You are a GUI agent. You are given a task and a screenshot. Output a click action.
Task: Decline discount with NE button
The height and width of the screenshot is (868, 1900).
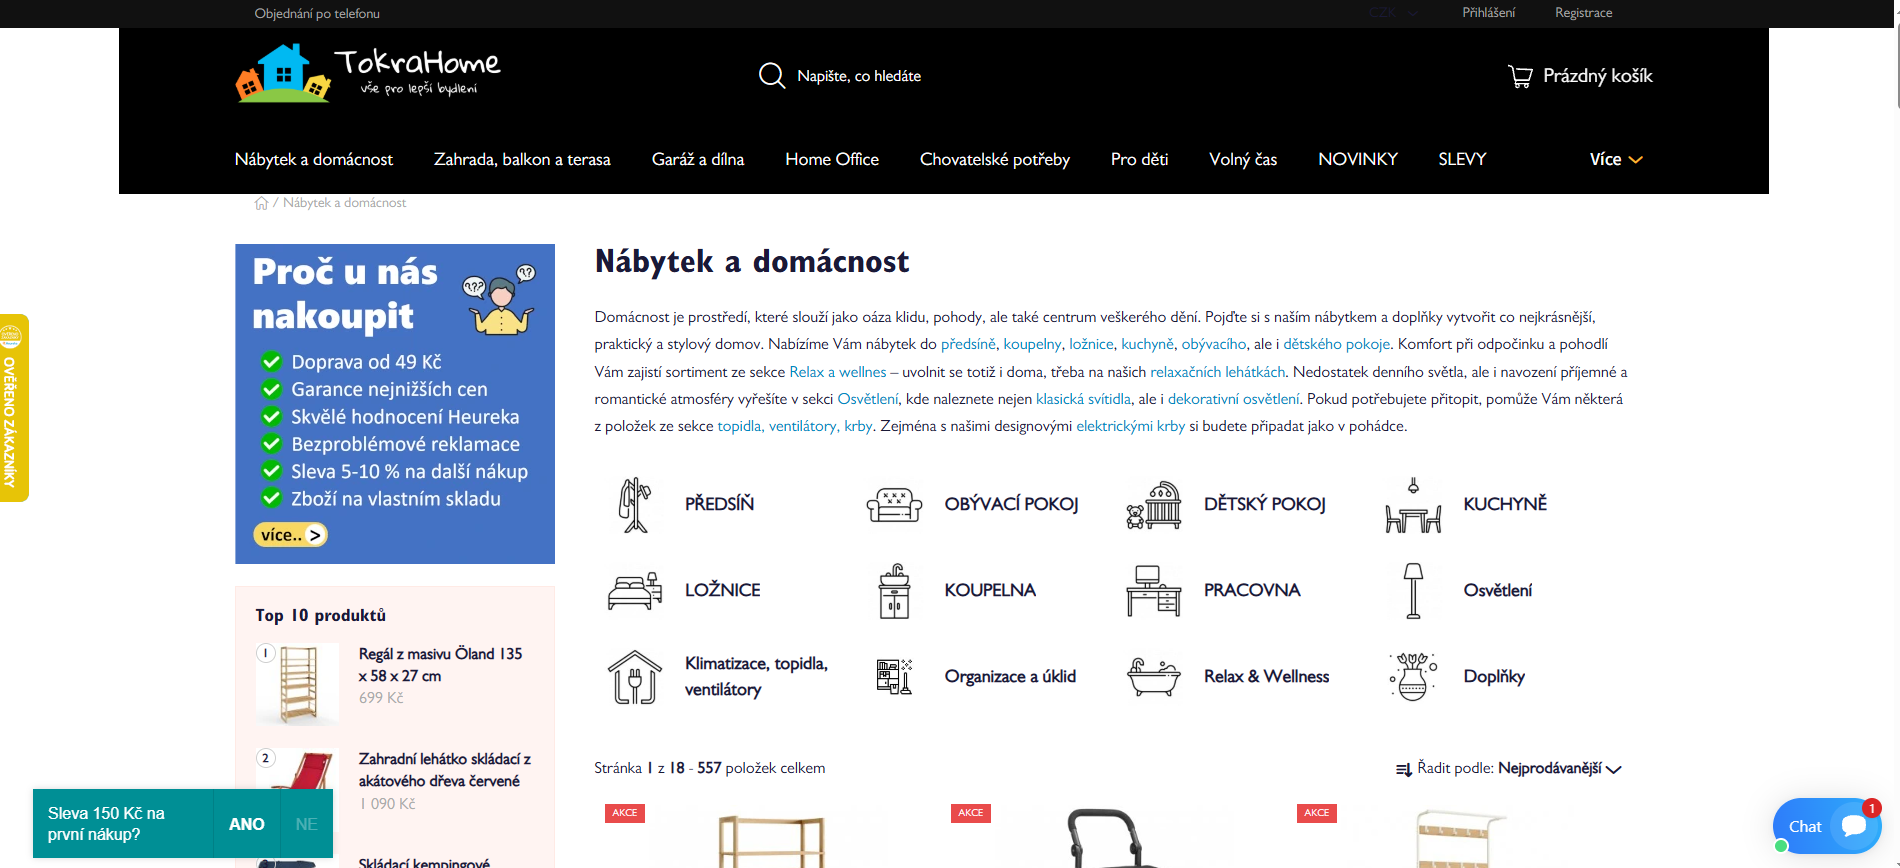coord(306,824)
